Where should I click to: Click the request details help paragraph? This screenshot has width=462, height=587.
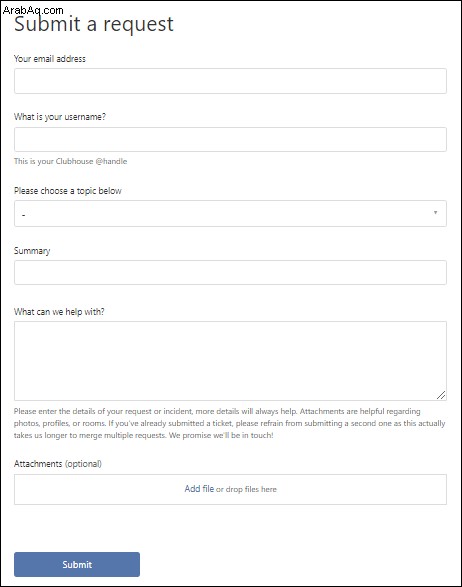coord(230,423)
